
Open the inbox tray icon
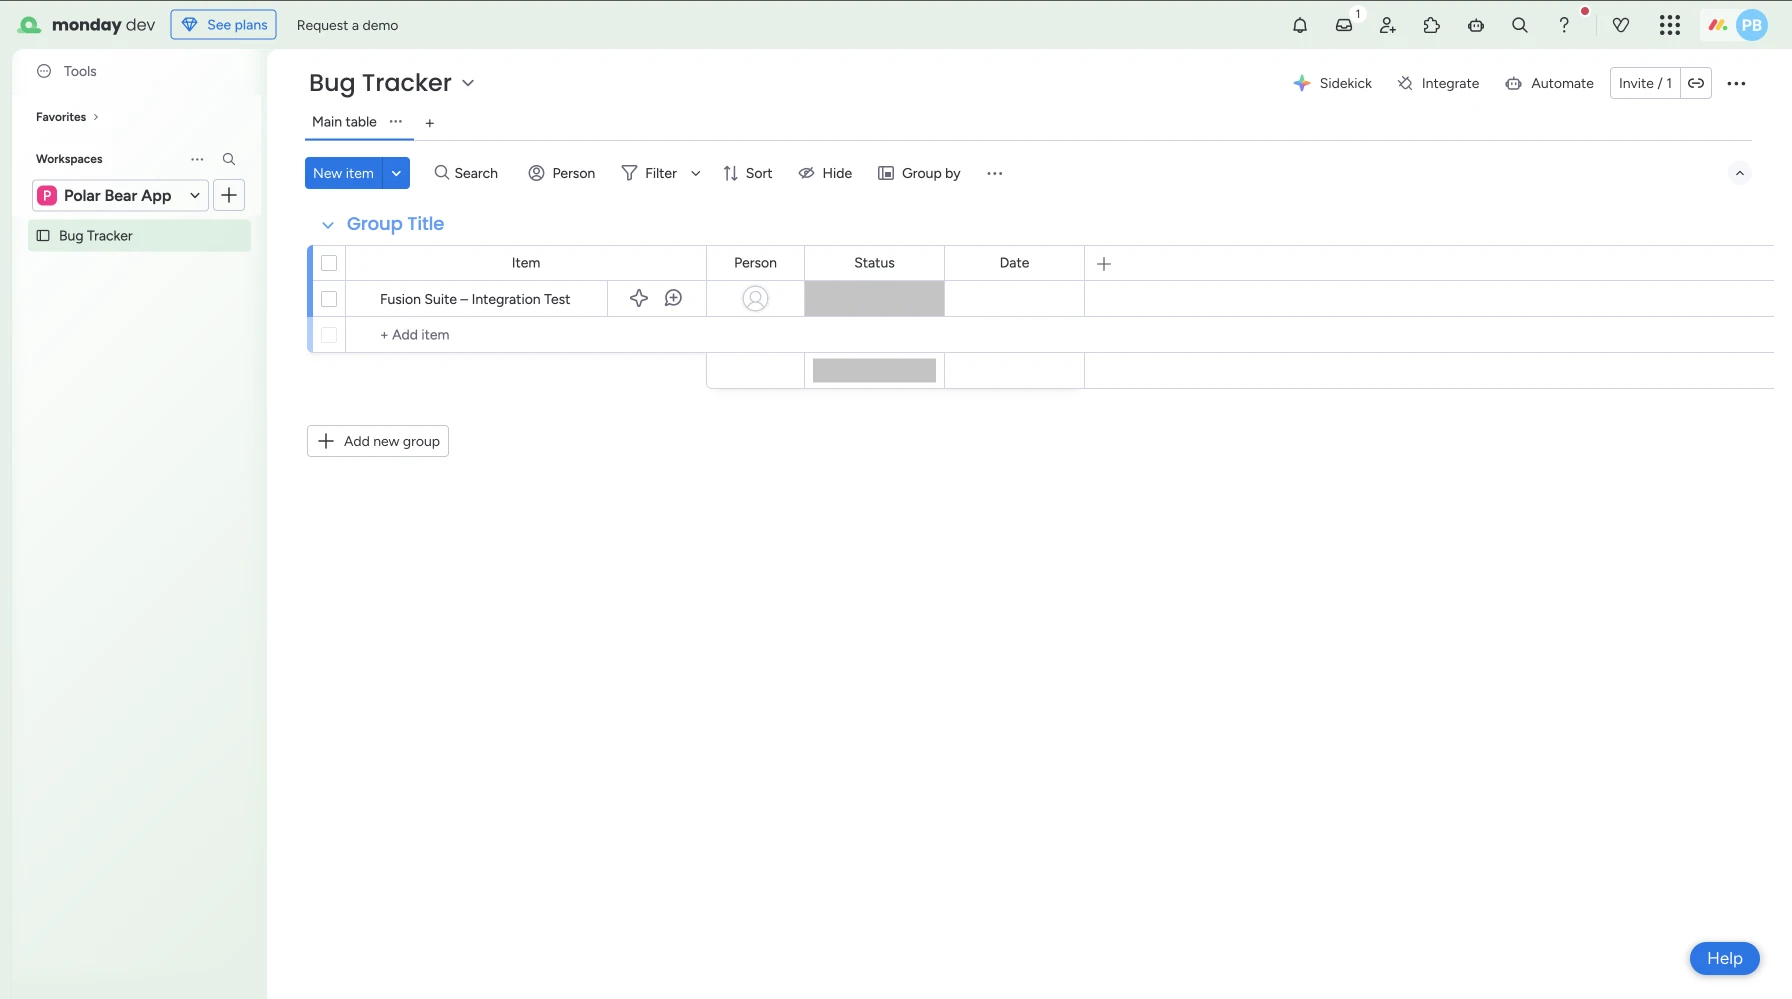pos(1344,26)
